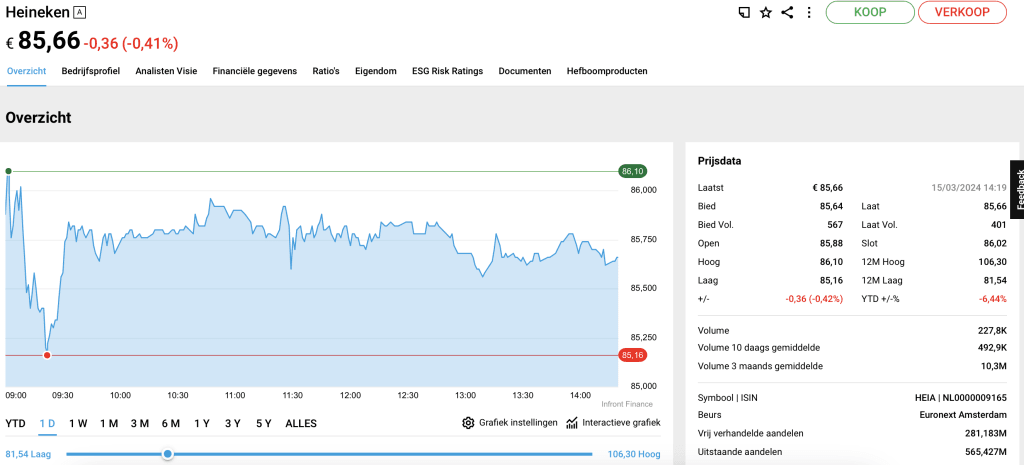The width and height of the screenshot is (1024, 465).
Task: Choose the 5 Y chart timeframe
Action: click(x=263, y=423)
